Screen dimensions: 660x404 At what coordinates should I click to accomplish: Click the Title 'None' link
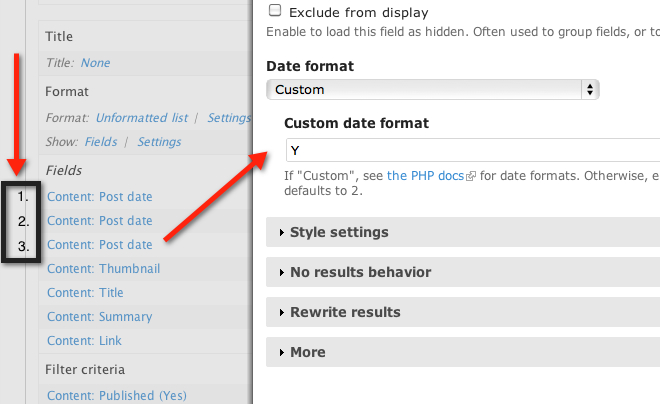click(96, 63)
